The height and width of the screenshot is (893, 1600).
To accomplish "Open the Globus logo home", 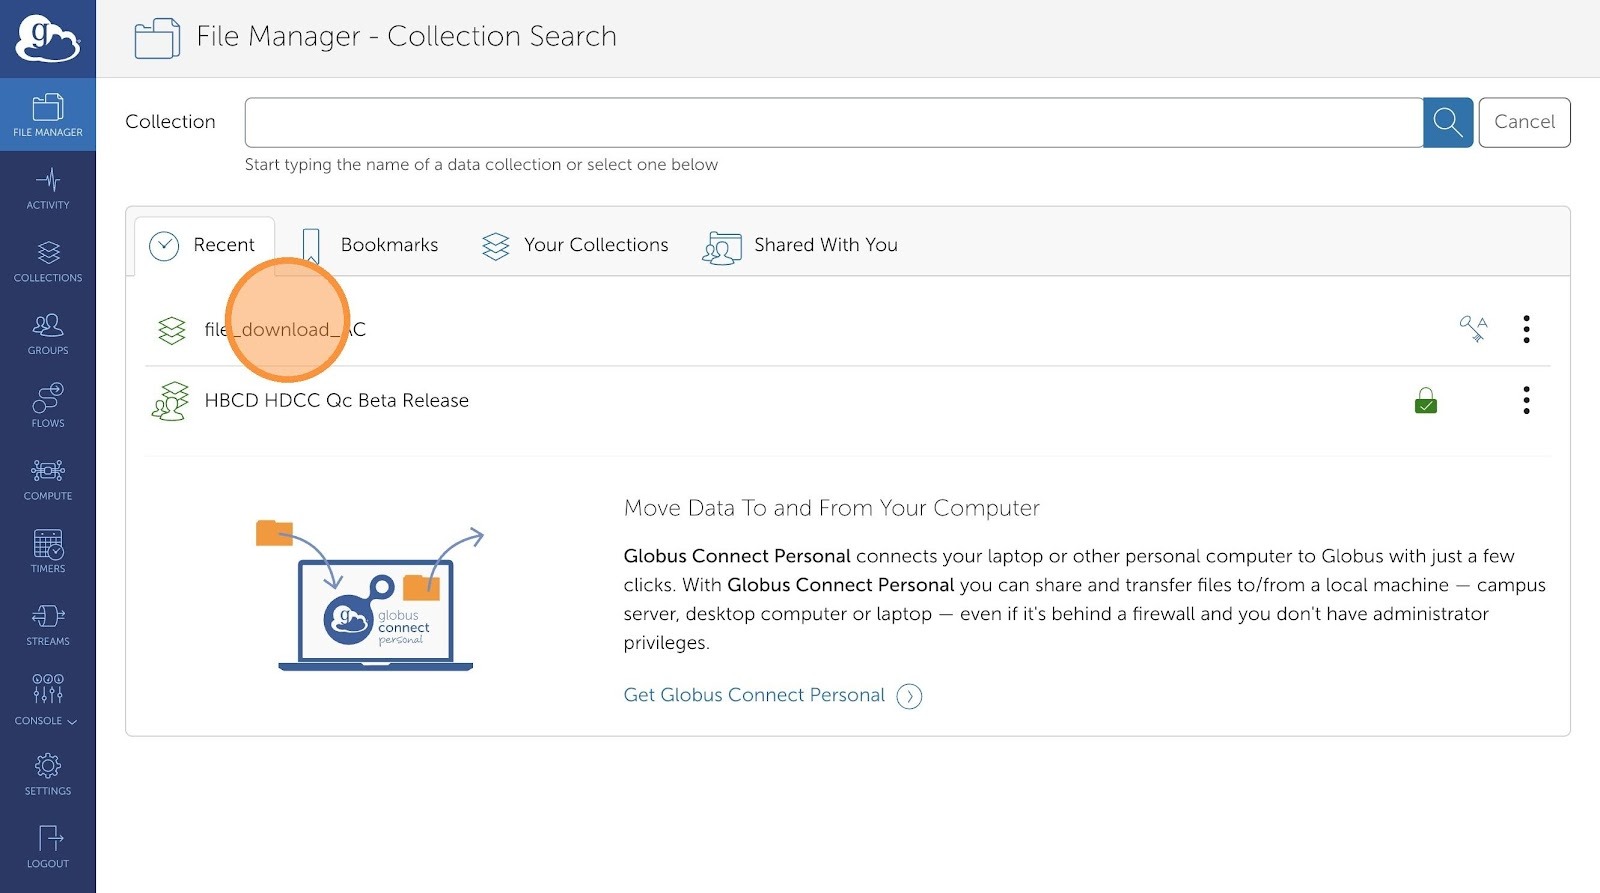I will pyautogui.click(x=47, y=39).
